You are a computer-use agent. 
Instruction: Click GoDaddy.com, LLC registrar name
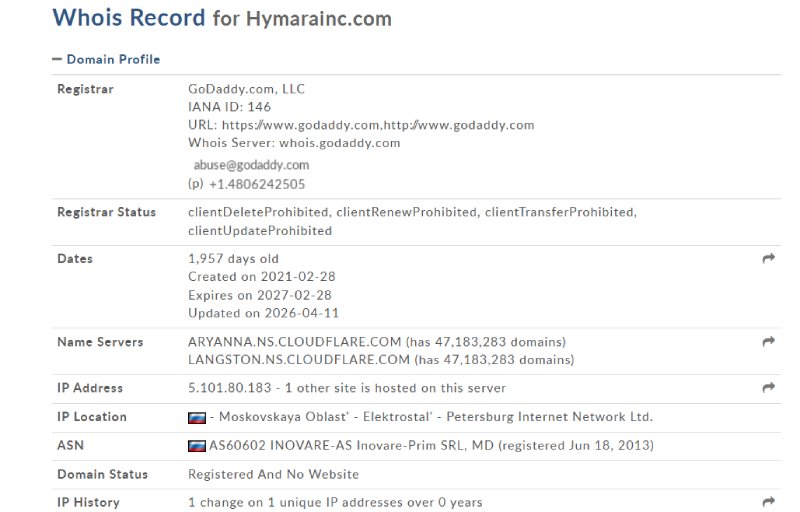[x=246, y=89]
